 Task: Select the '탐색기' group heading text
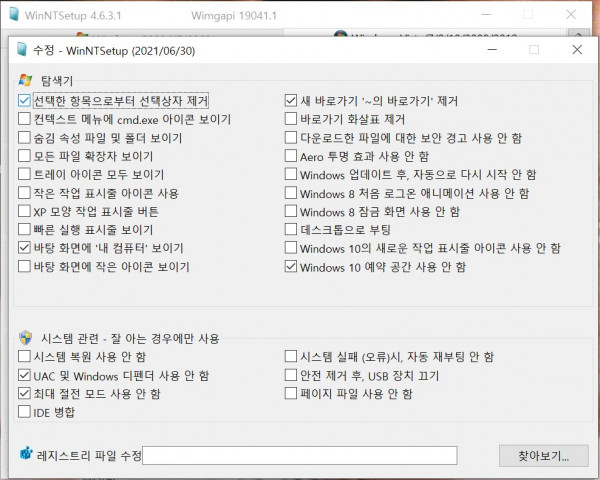tap(57, 80)
